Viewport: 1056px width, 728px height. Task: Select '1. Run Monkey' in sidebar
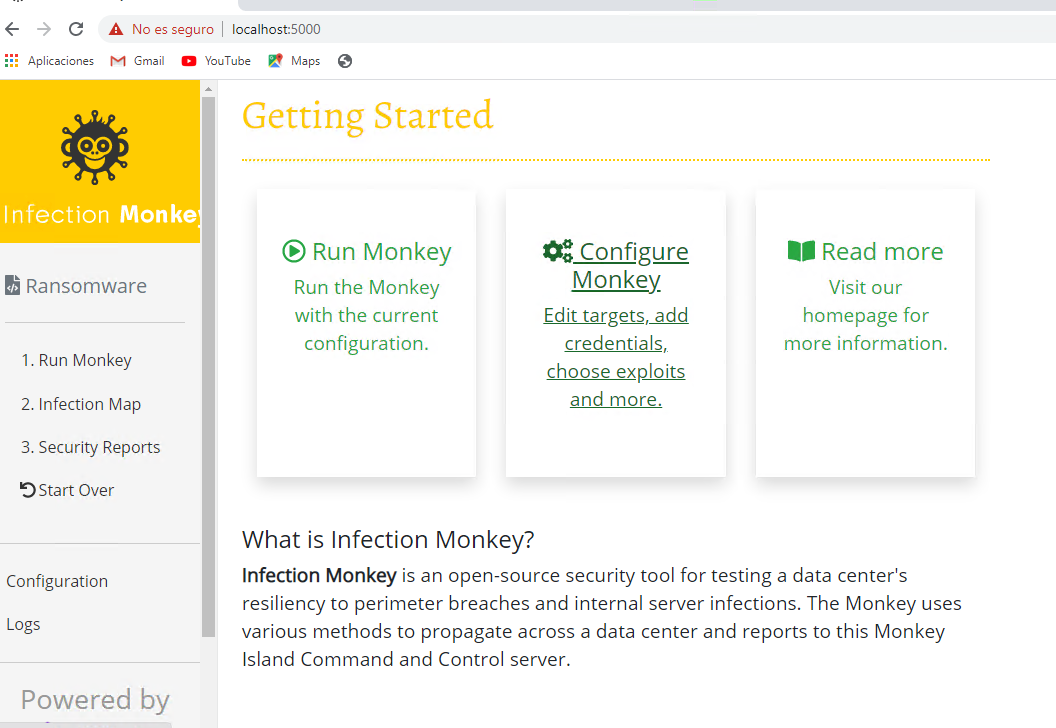pyautogui.click(x=76, y=360)
